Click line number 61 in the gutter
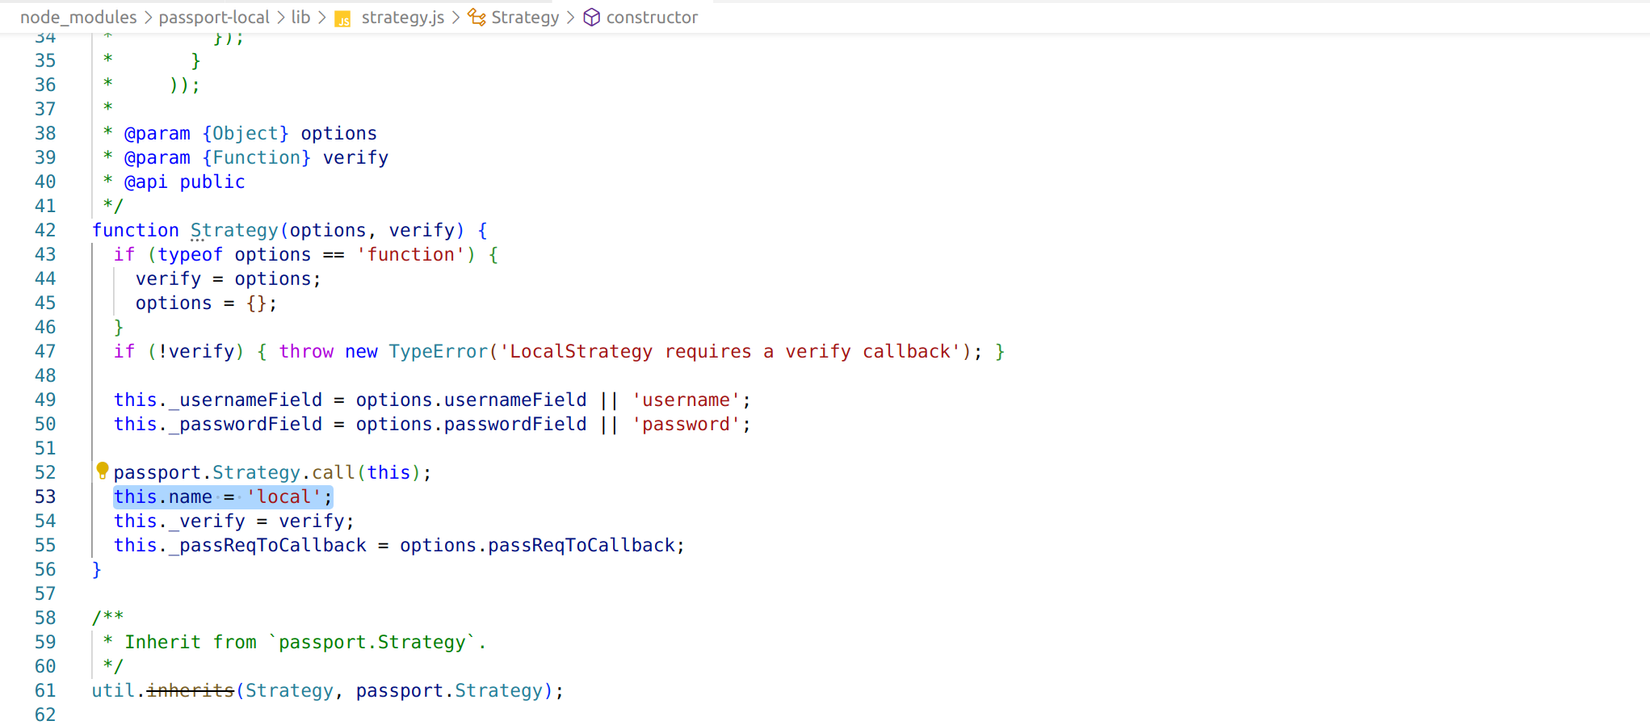 coord(45,691)
